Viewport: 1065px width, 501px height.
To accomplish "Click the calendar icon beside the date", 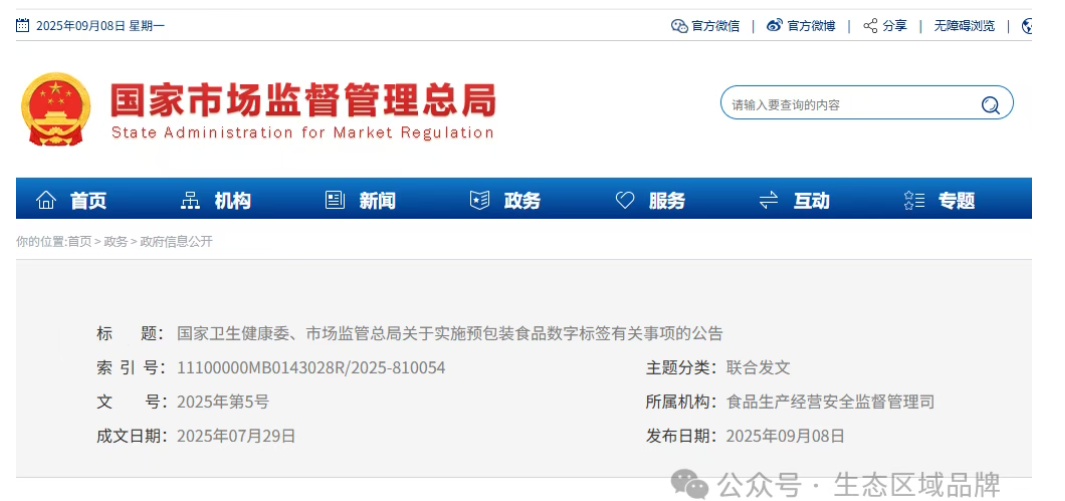I will [23, 26].
